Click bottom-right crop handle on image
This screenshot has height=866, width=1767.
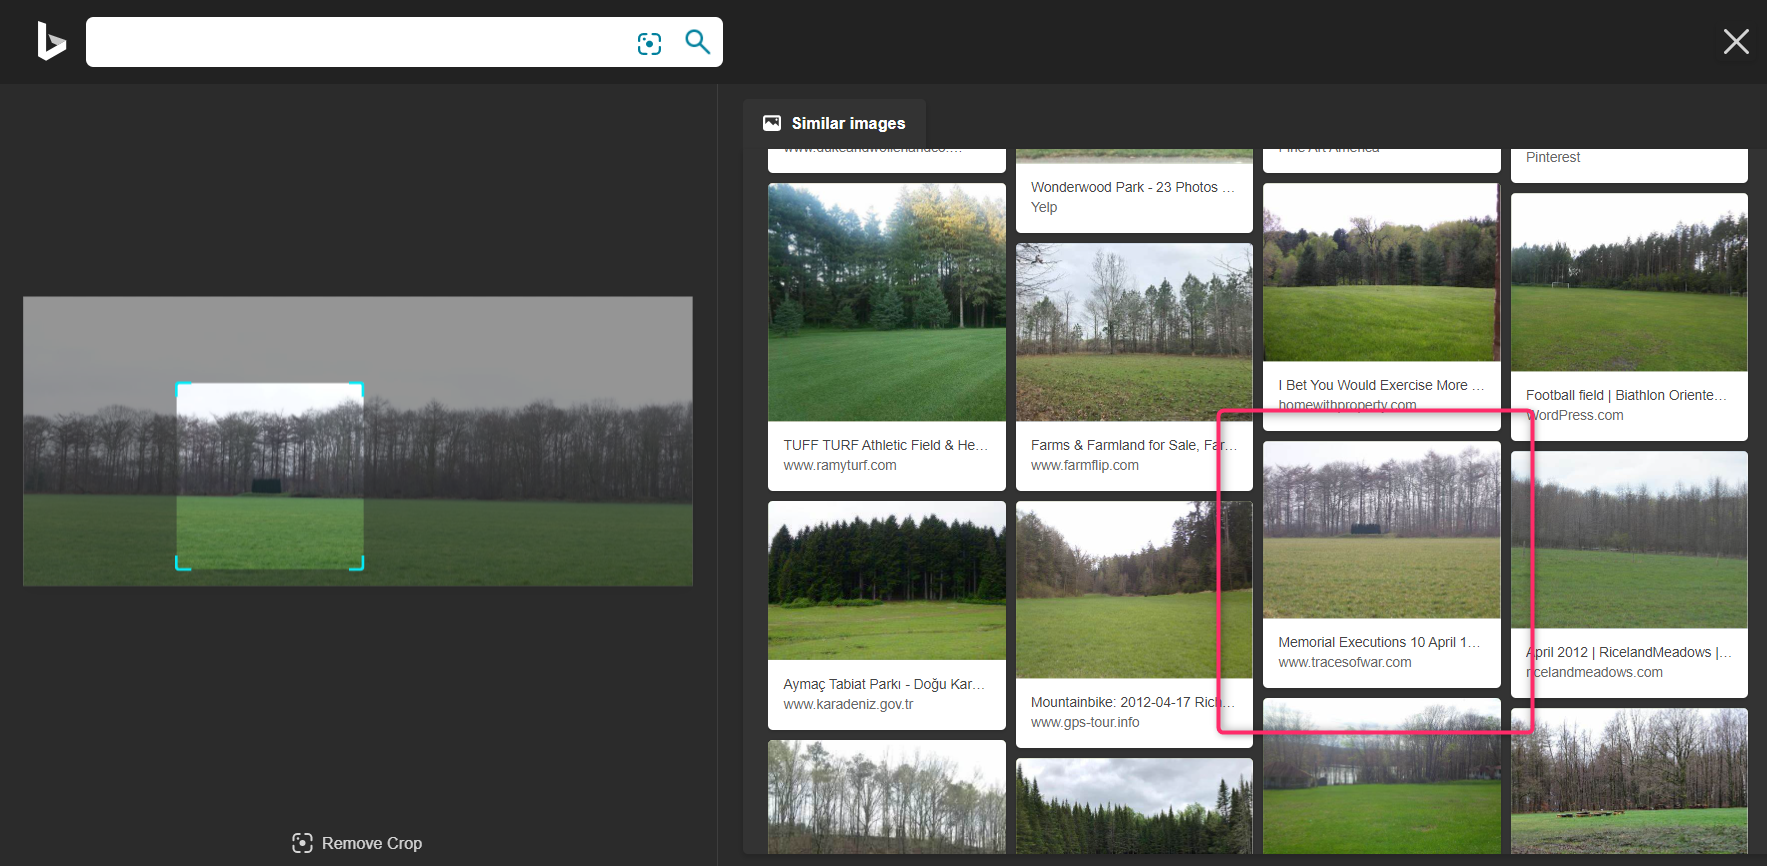pyautogui.click(x=360, y=567)
